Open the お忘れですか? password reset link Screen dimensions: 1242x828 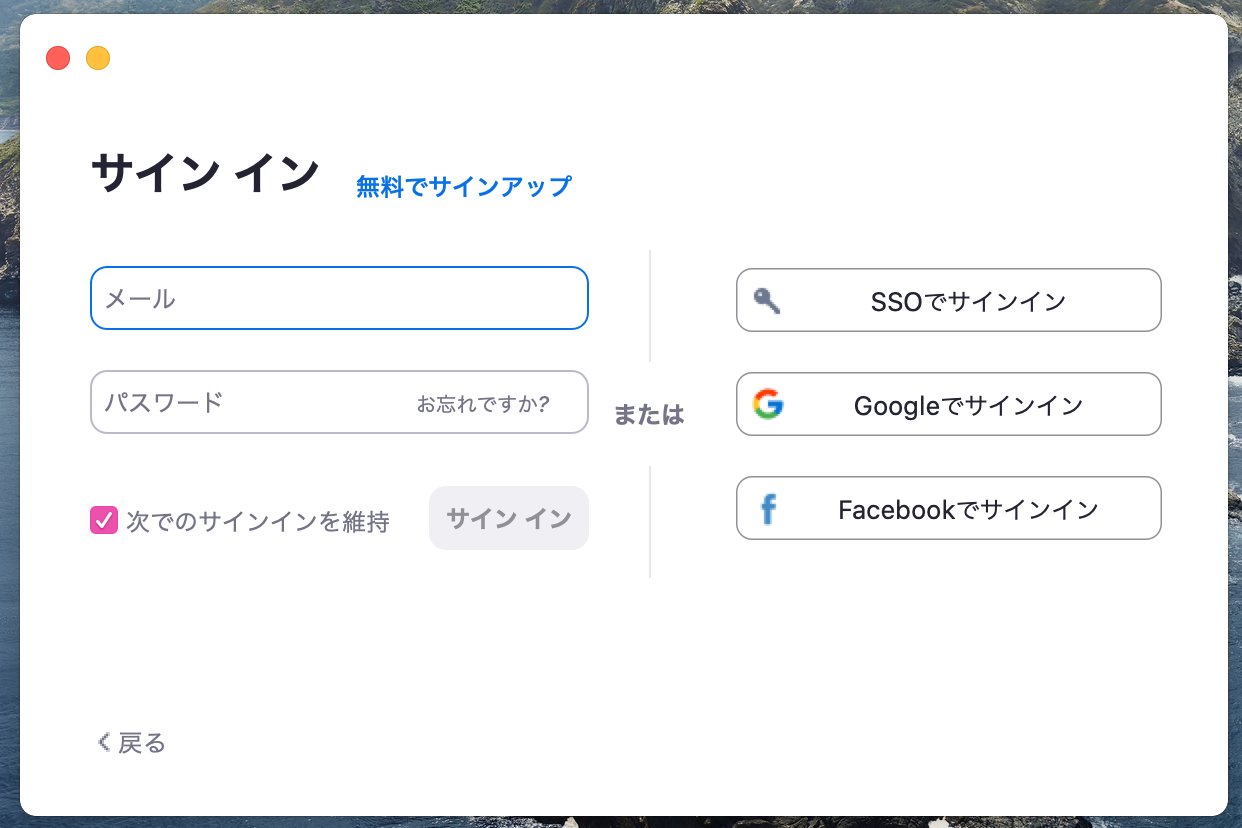coord(483,404)
